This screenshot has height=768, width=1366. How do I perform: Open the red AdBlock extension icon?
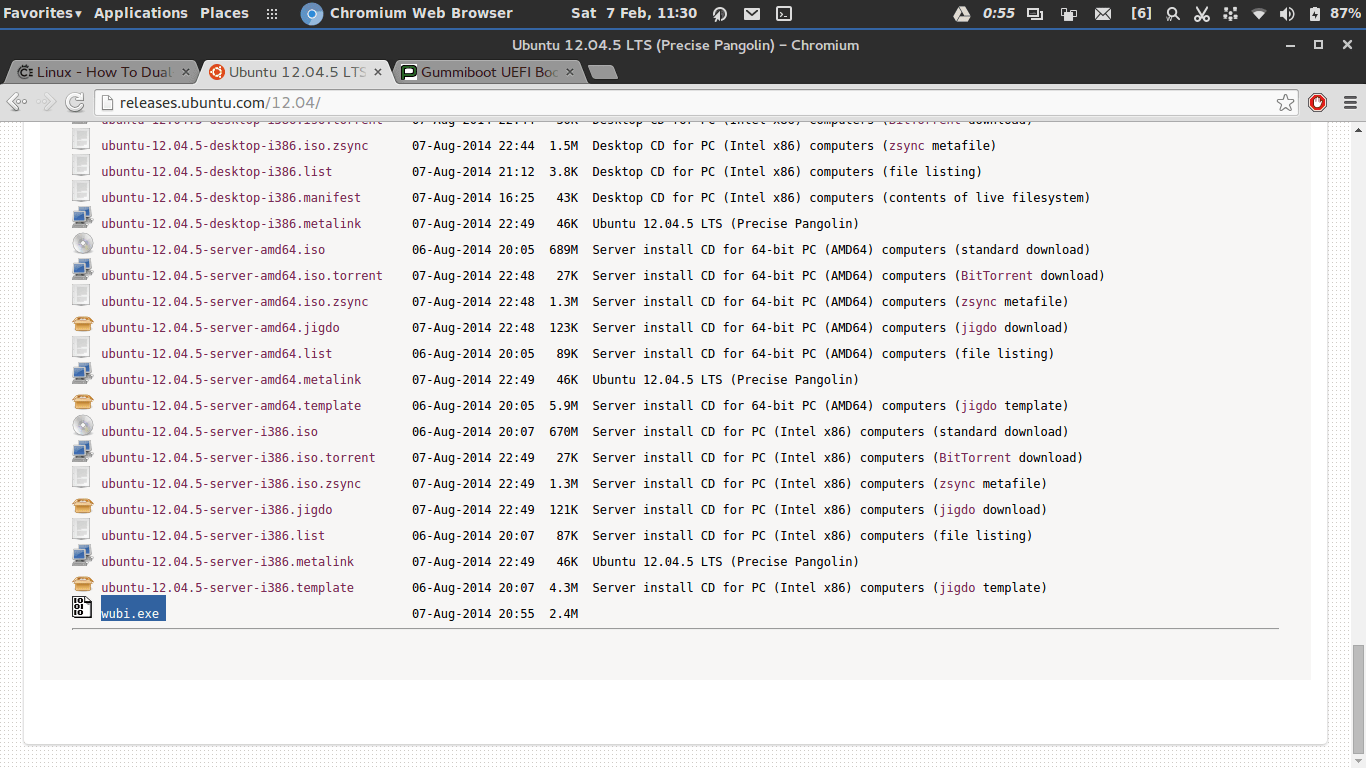coord(1318,102)
